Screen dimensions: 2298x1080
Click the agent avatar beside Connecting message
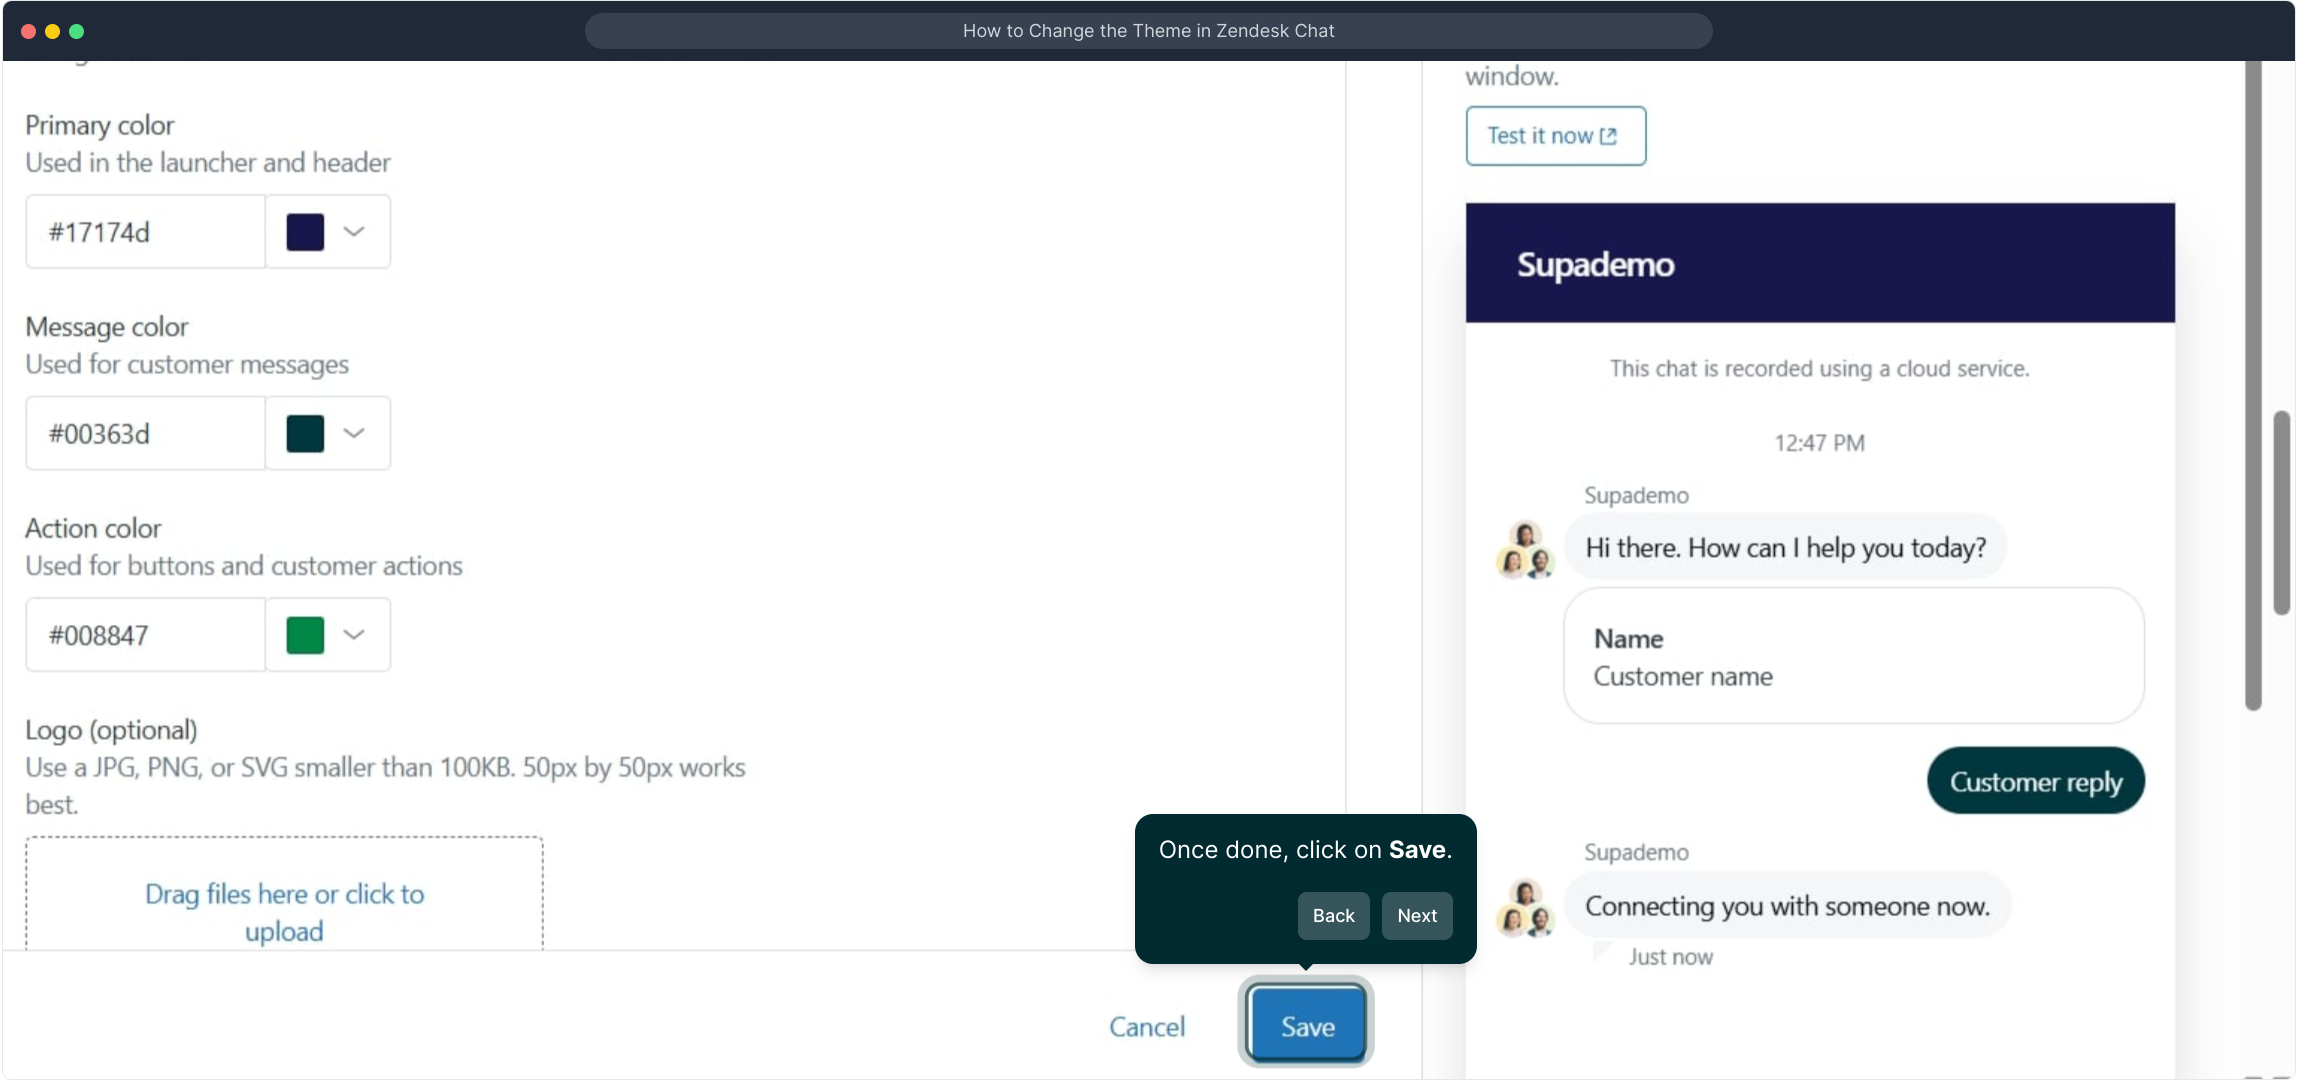(x=1525, y=907)
